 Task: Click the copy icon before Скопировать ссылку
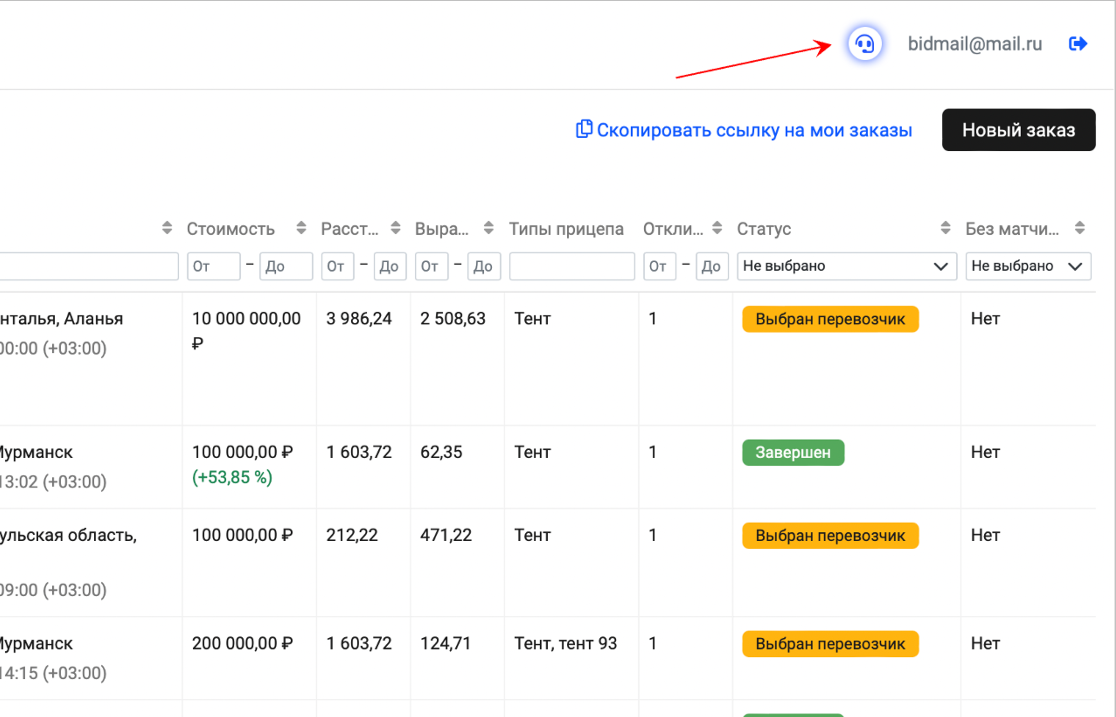584,129
